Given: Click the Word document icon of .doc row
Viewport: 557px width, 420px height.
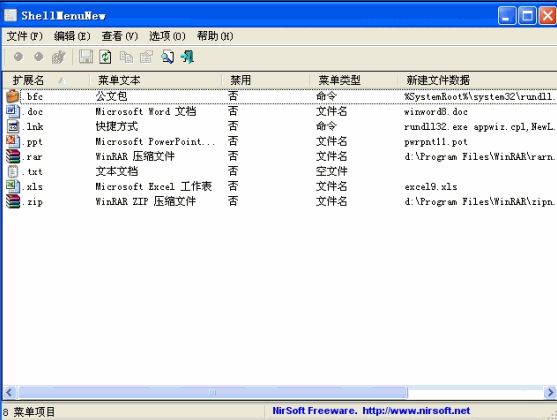Looking at the screenshot, I should (12, 111).
